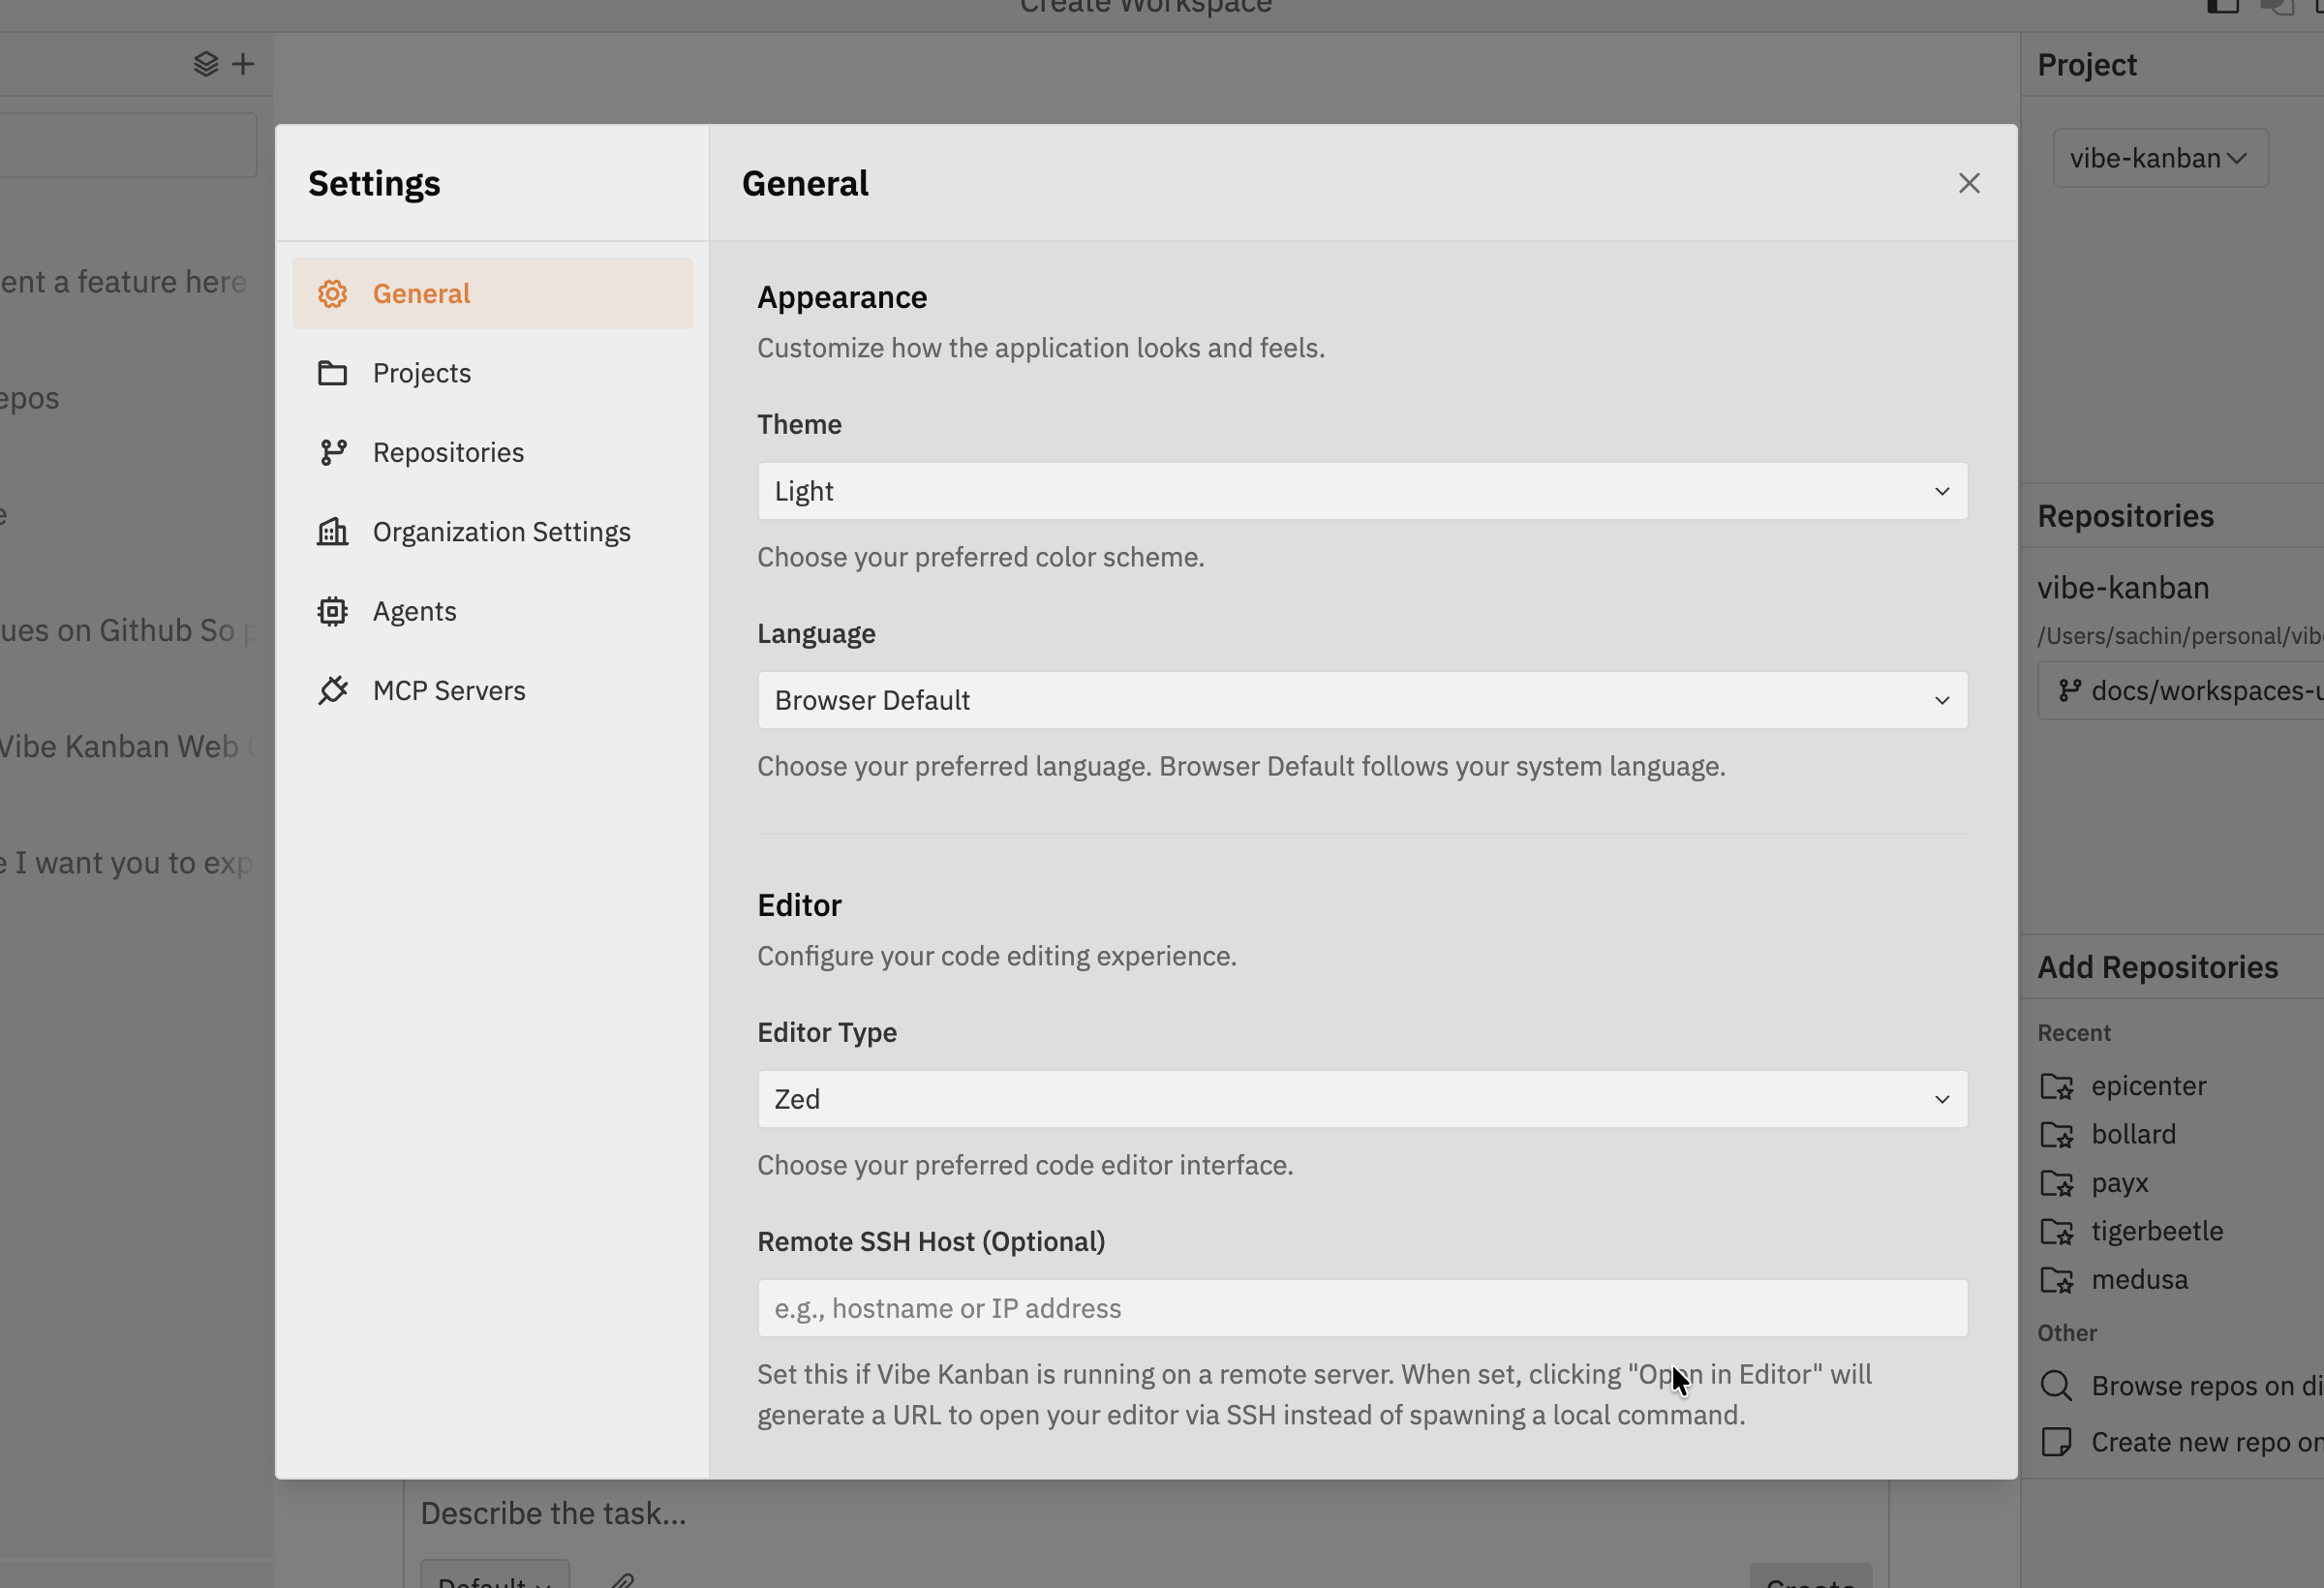Select Repositories in the Settings navigation
The width and height of the screenshot is (2324, 1588).
(x=448, y=452)
